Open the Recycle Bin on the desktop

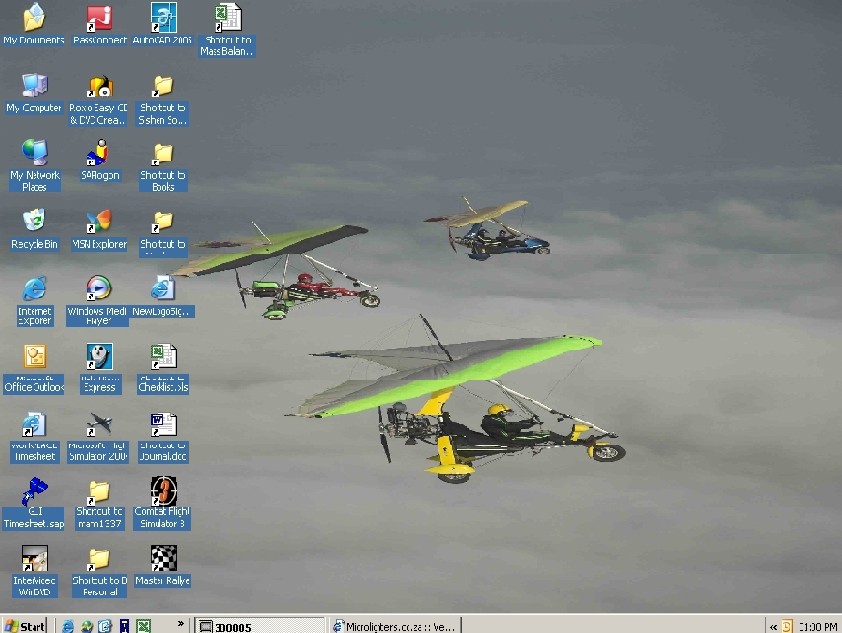[34, 230]
